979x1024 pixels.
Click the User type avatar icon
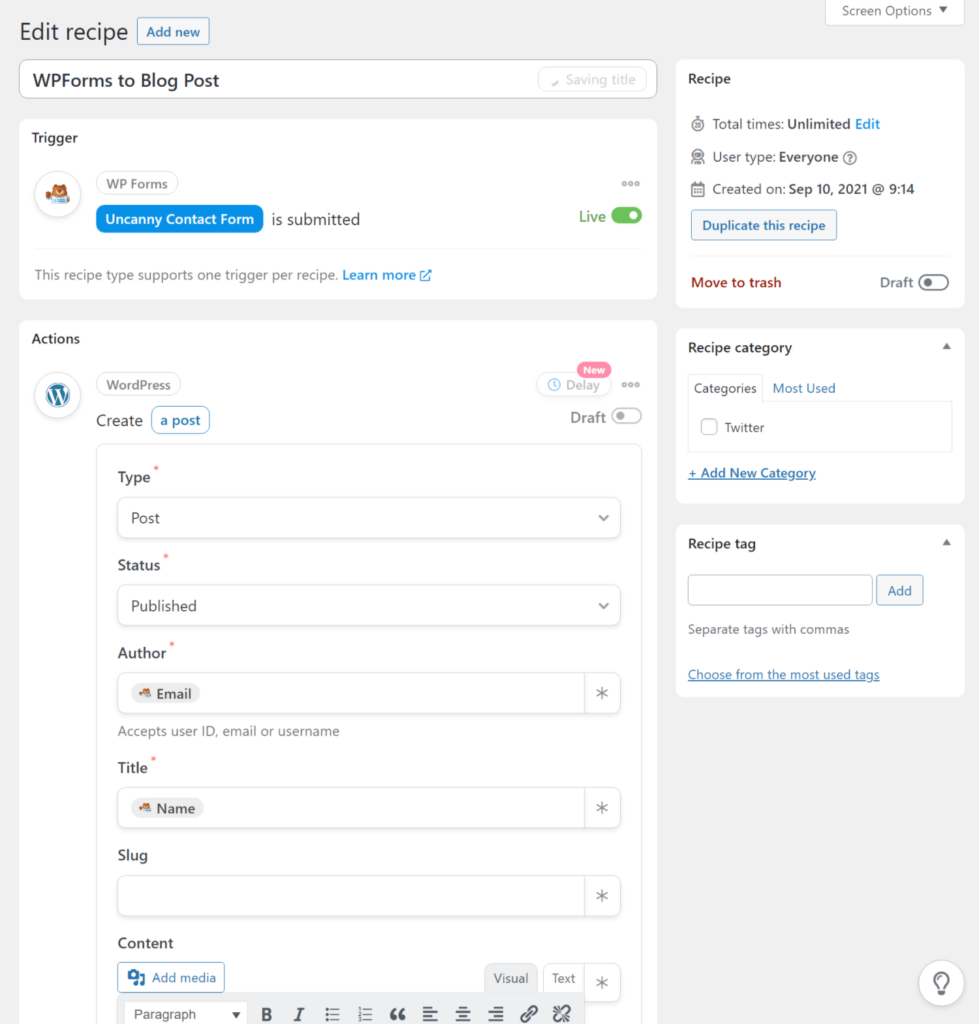698,157
